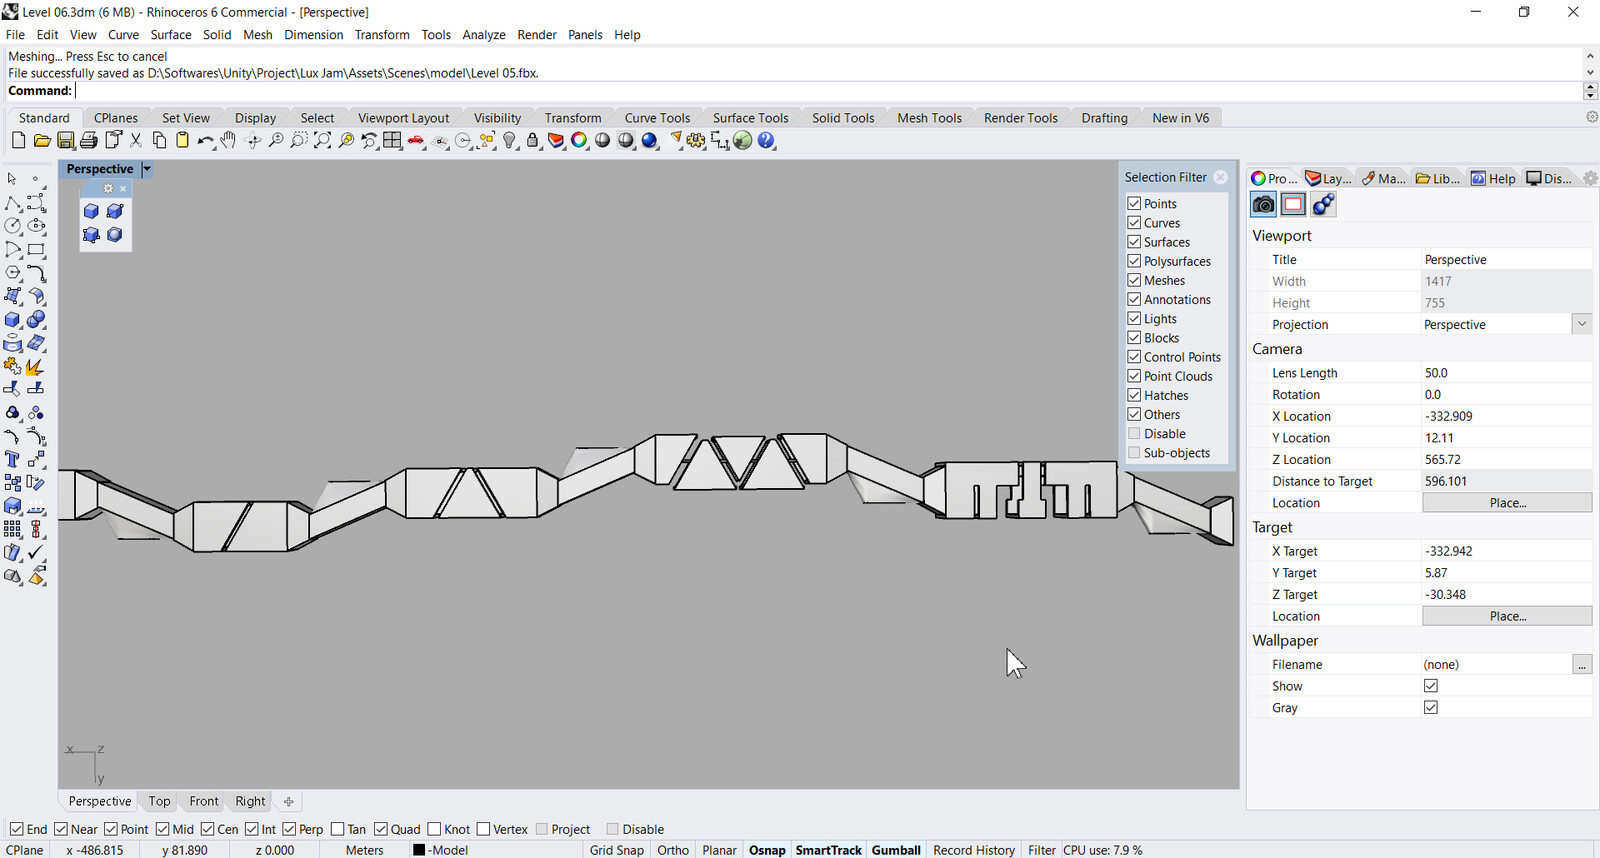
Task: Open the -Model layer selector in status bar
Action: pyautogui.click(x=441, y=850)
